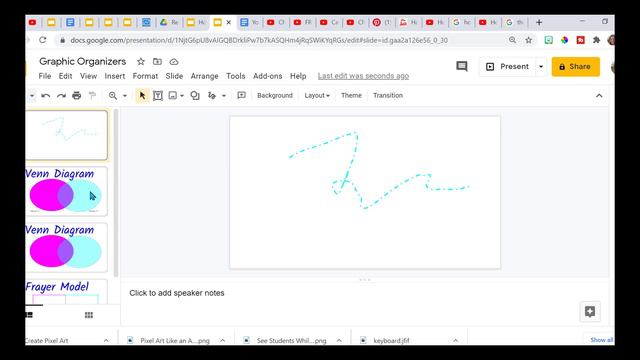Screen dimensions: 640x360
Task: Open the line type dropdown arrow
Action: coord(224,96)
